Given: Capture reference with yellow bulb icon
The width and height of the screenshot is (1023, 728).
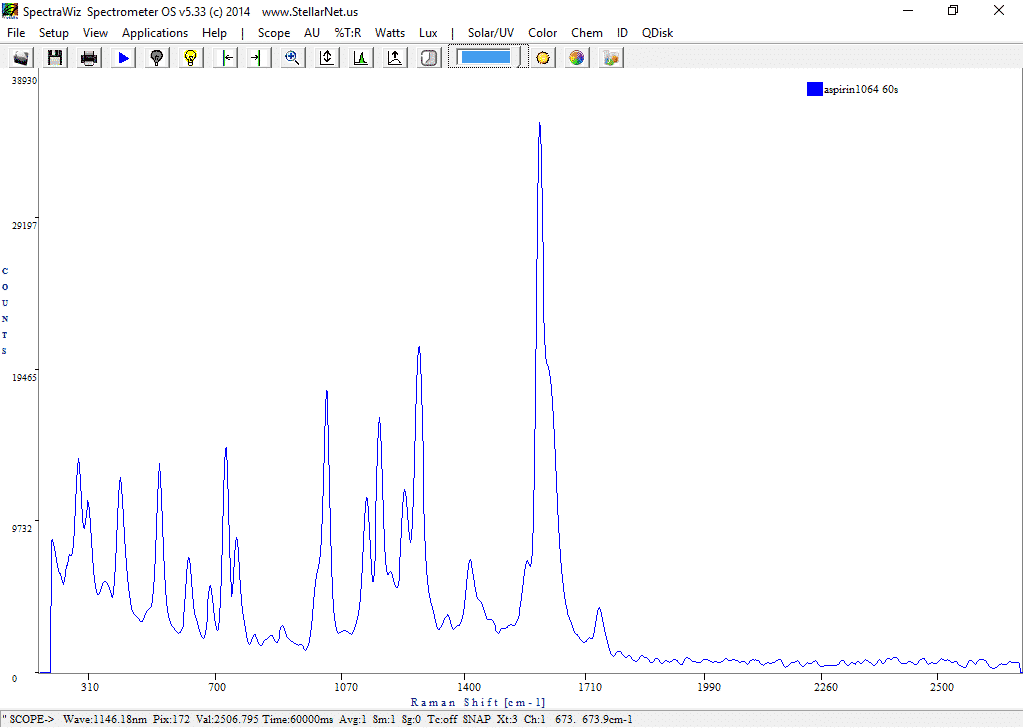Looking at the screenshot, I should point(191,57).
